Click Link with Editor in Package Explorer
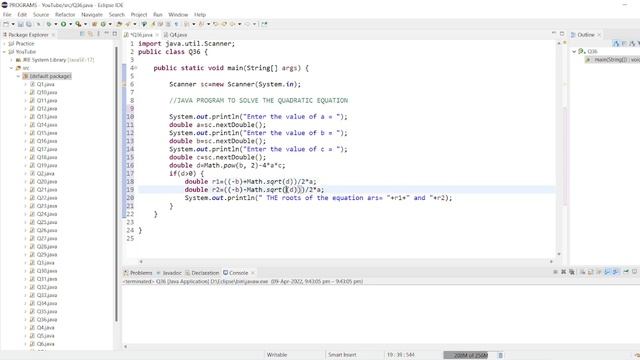640x360 pixels. (x=90, y=34)
